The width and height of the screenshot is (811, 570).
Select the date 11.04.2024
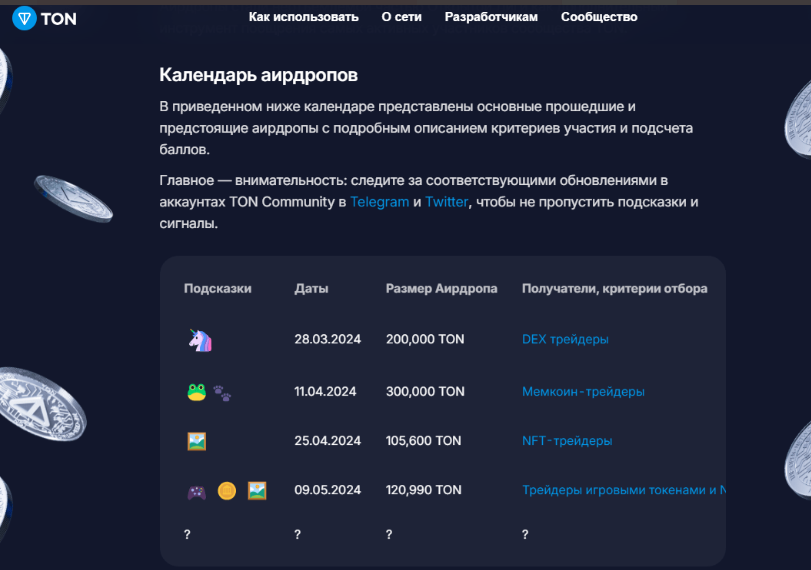click(x=325, y=392)
